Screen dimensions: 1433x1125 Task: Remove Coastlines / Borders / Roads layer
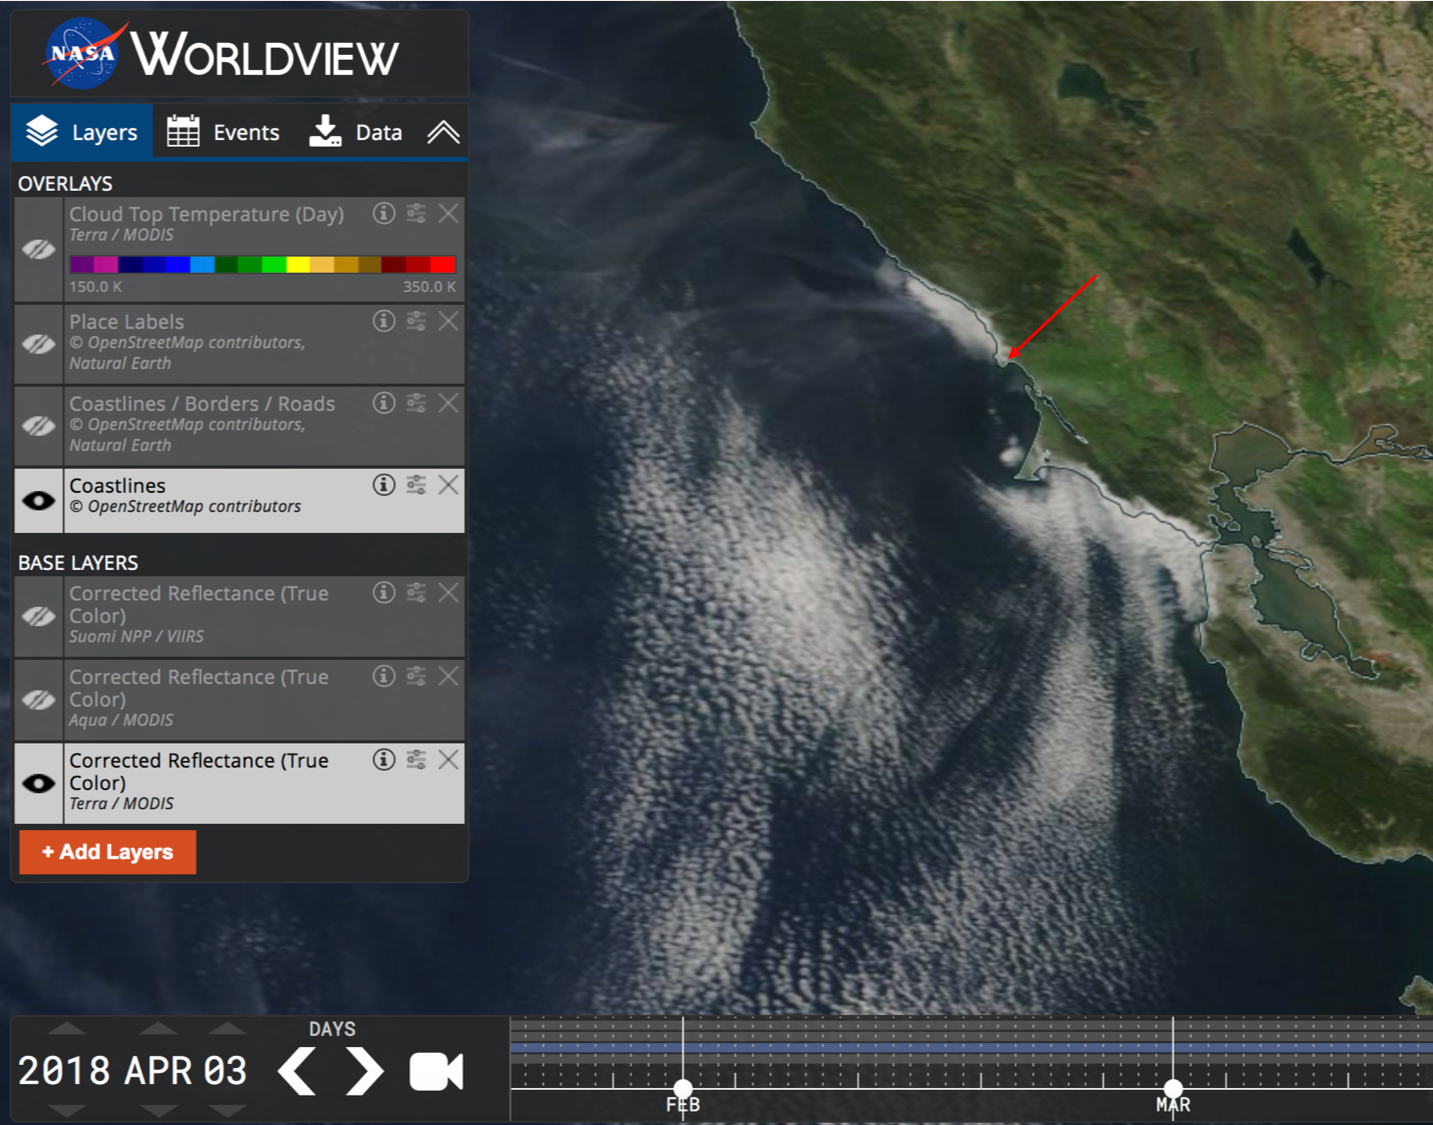449,403
